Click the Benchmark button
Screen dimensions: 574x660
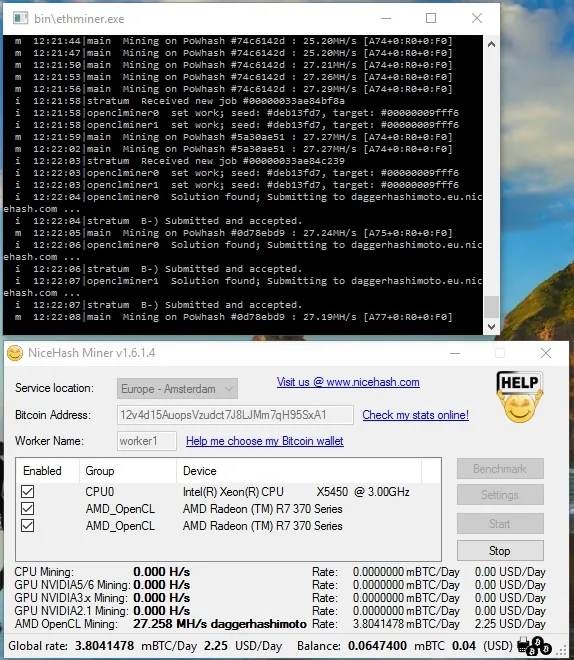point(500,469)
